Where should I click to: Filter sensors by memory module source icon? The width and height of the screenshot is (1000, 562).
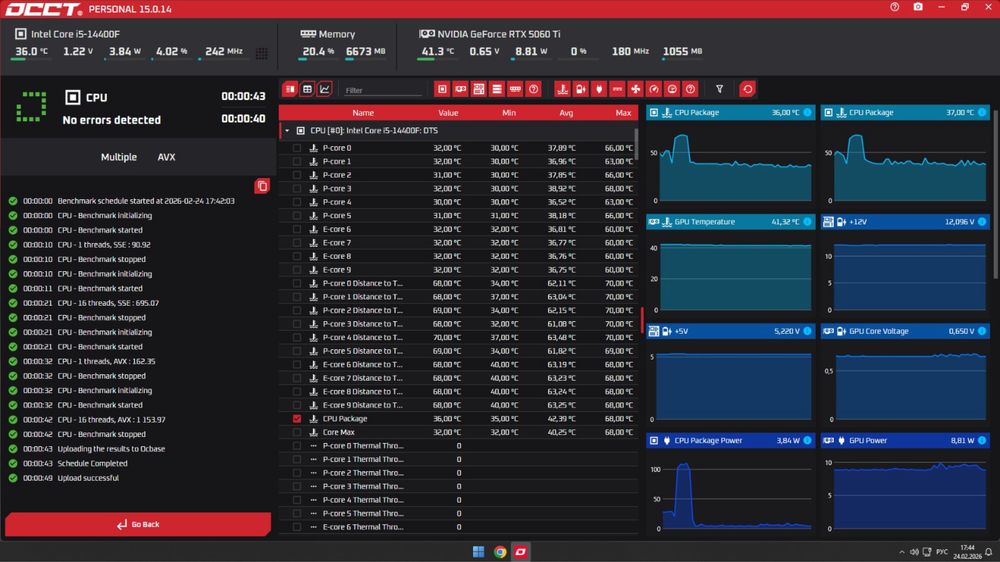pyautogui.click(x=515, y=89)
